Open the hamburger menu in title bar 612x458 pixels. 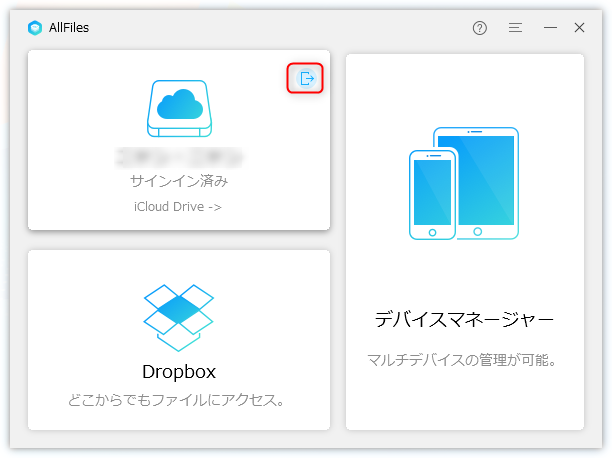pos(515,28)
